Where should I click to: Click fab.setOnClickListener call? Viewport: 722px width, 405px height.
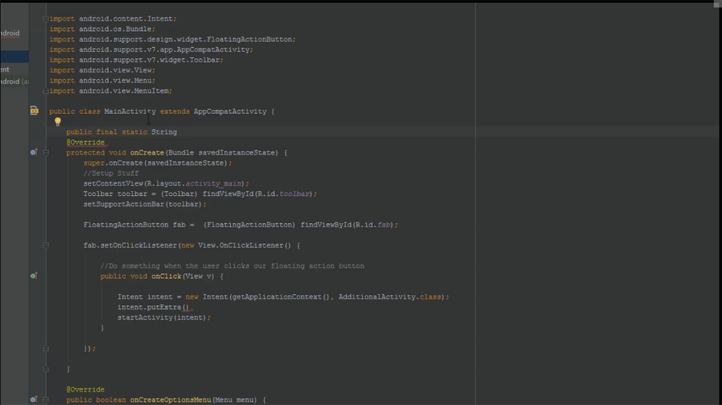click(x=130, y=245)
